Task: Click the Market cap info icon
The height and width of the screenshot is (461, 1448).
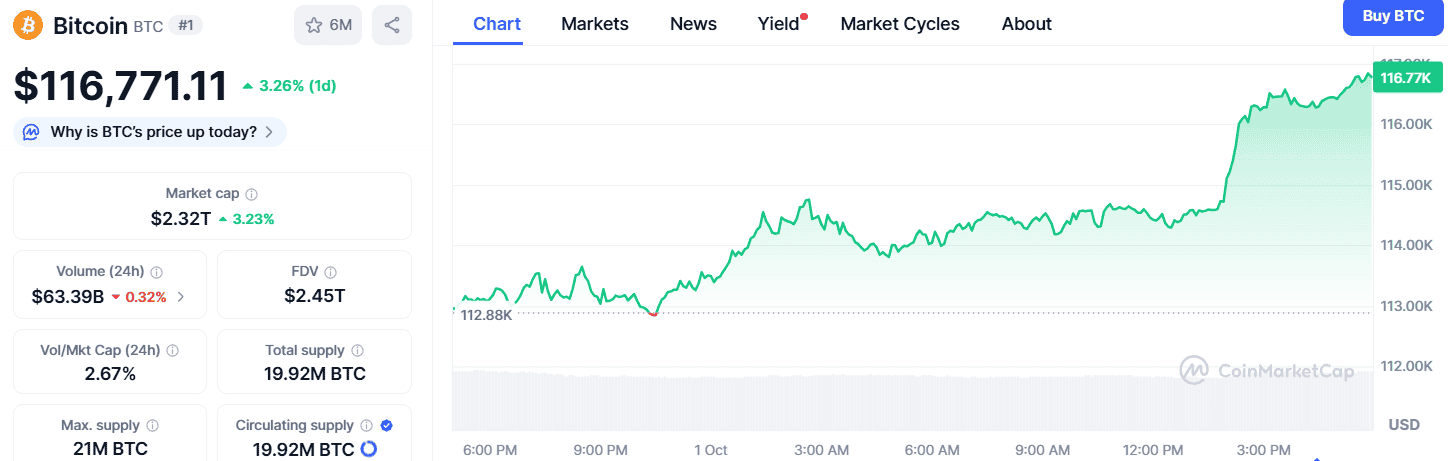Action: coord(252,194)
